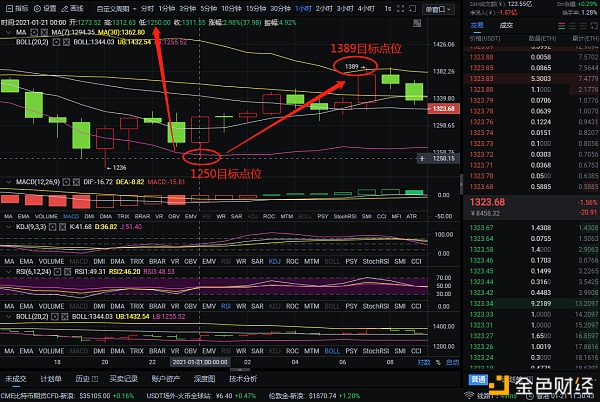The height and width of the screenshot is (402, 600).
Task: Select the 1分钟 interval
Action: [x=167, y=8]
